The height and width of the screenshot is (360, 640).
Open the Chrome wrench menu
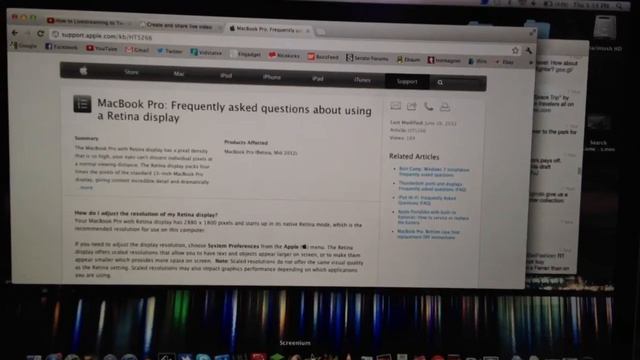528,51
